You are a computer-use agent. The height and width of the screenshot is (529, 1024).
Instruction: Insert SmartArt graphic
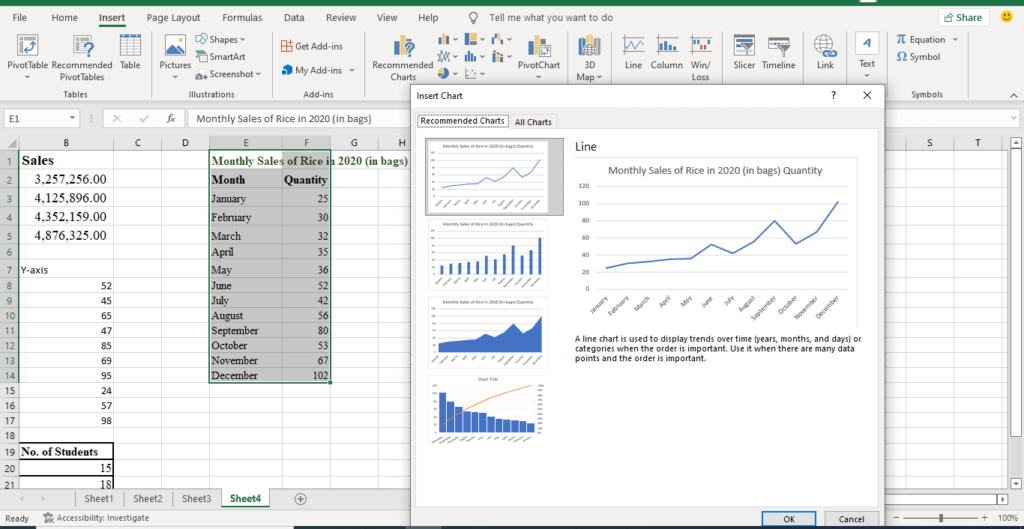click(x=221, y=57)
